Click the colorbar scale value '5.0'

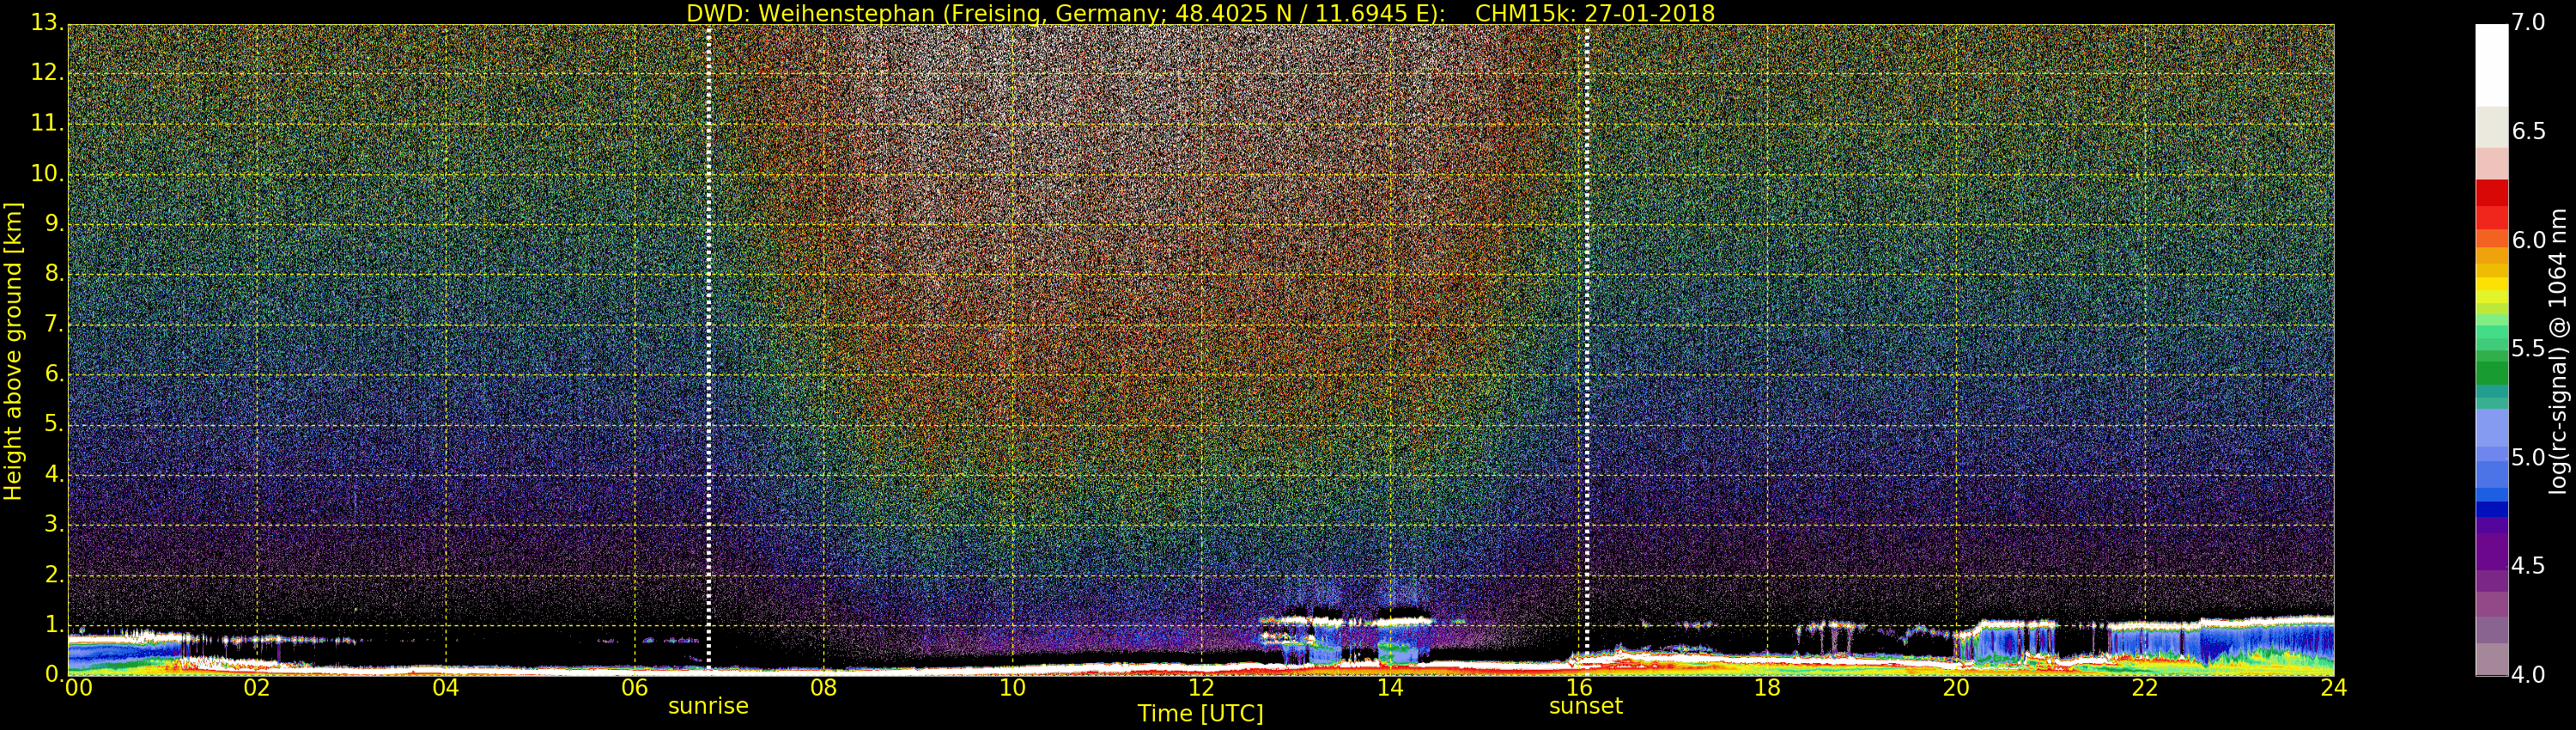tap(2528, 458)
